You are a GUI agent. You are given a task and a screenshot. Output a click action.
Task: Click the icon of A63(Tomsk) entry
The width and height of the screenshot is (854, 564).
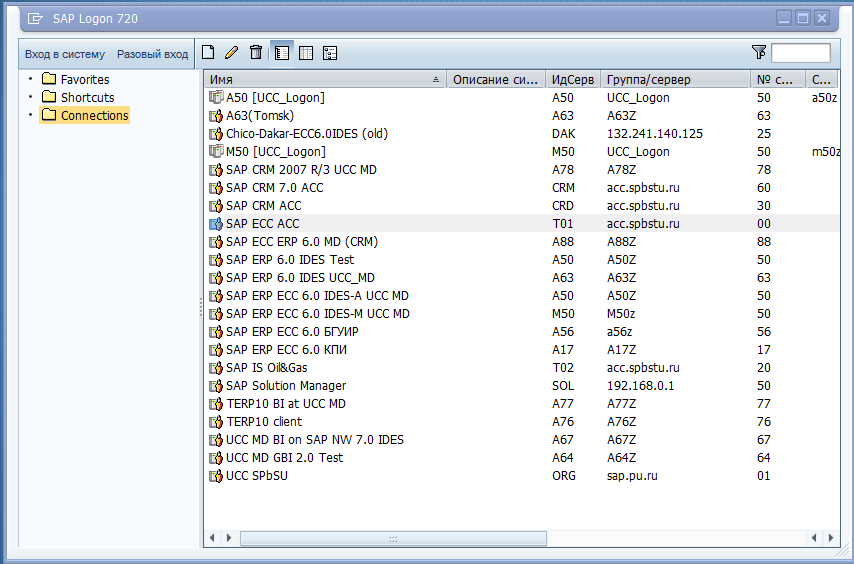coord(216,115)
